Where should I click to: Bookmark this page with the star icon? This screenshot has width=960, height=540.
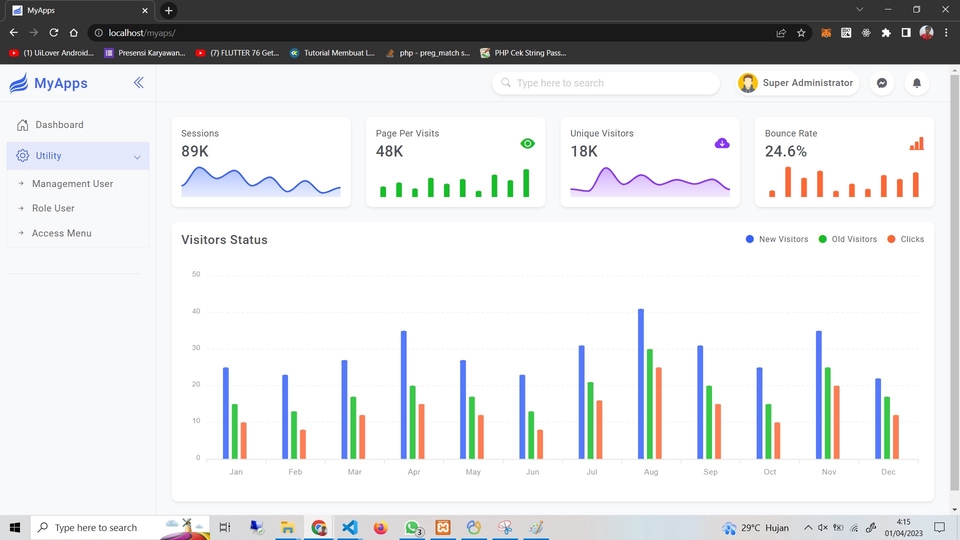click(x=801, y=32)
